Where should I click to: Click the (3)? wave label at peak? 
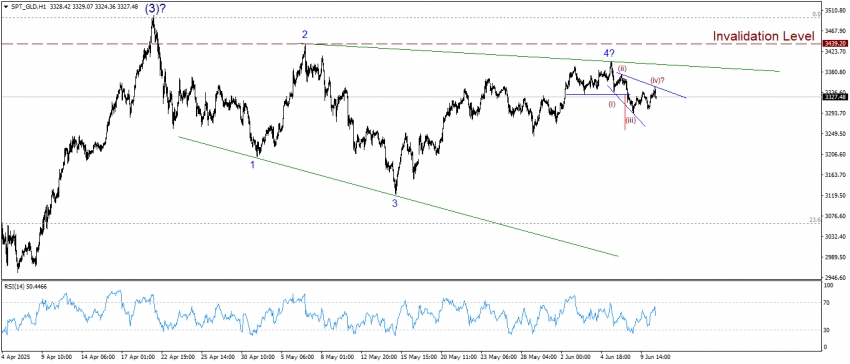(154, 9)
